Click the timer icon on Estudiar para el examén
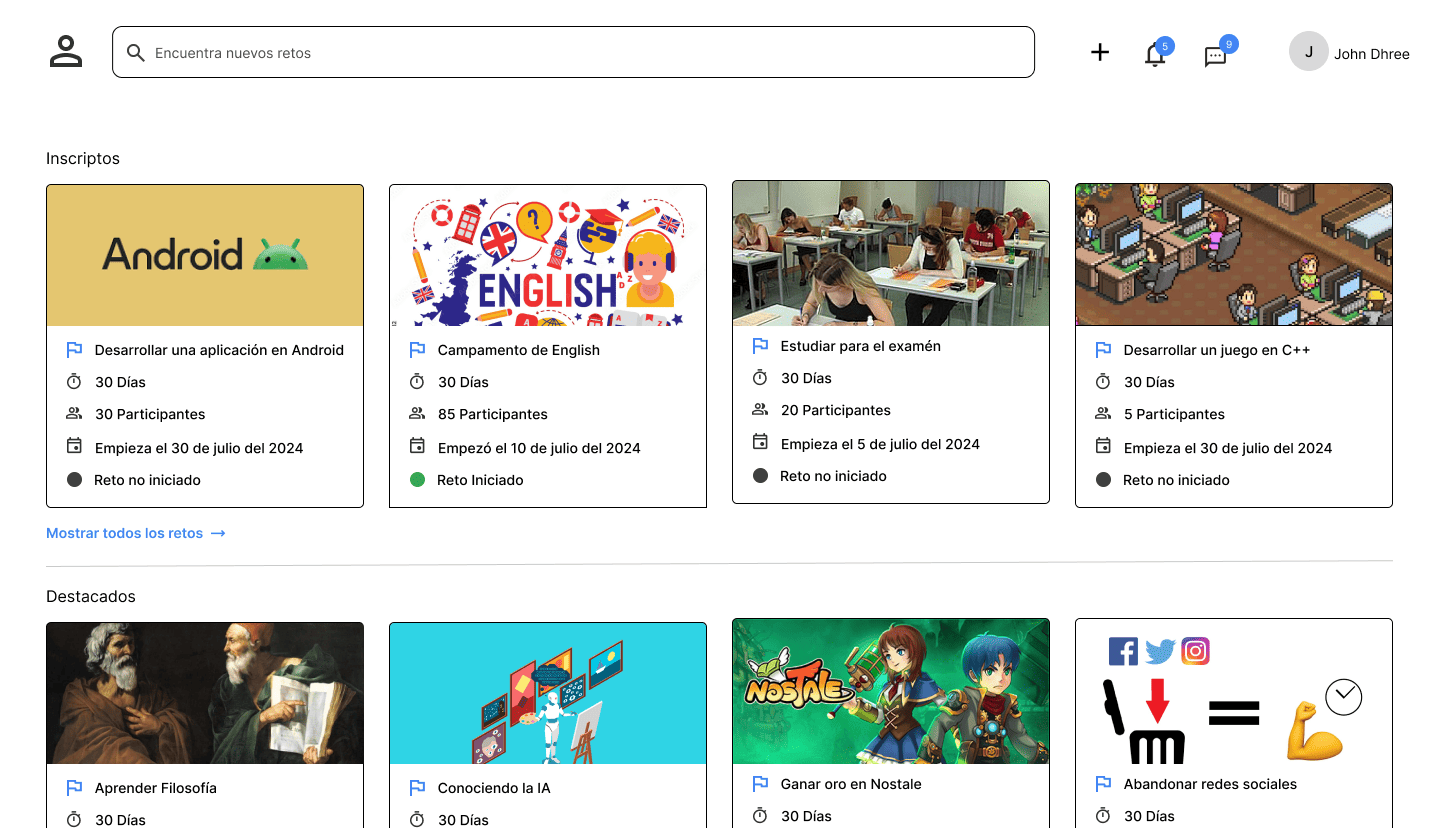Viewport: 1436px width, 828px height. [x=760, y=377]
